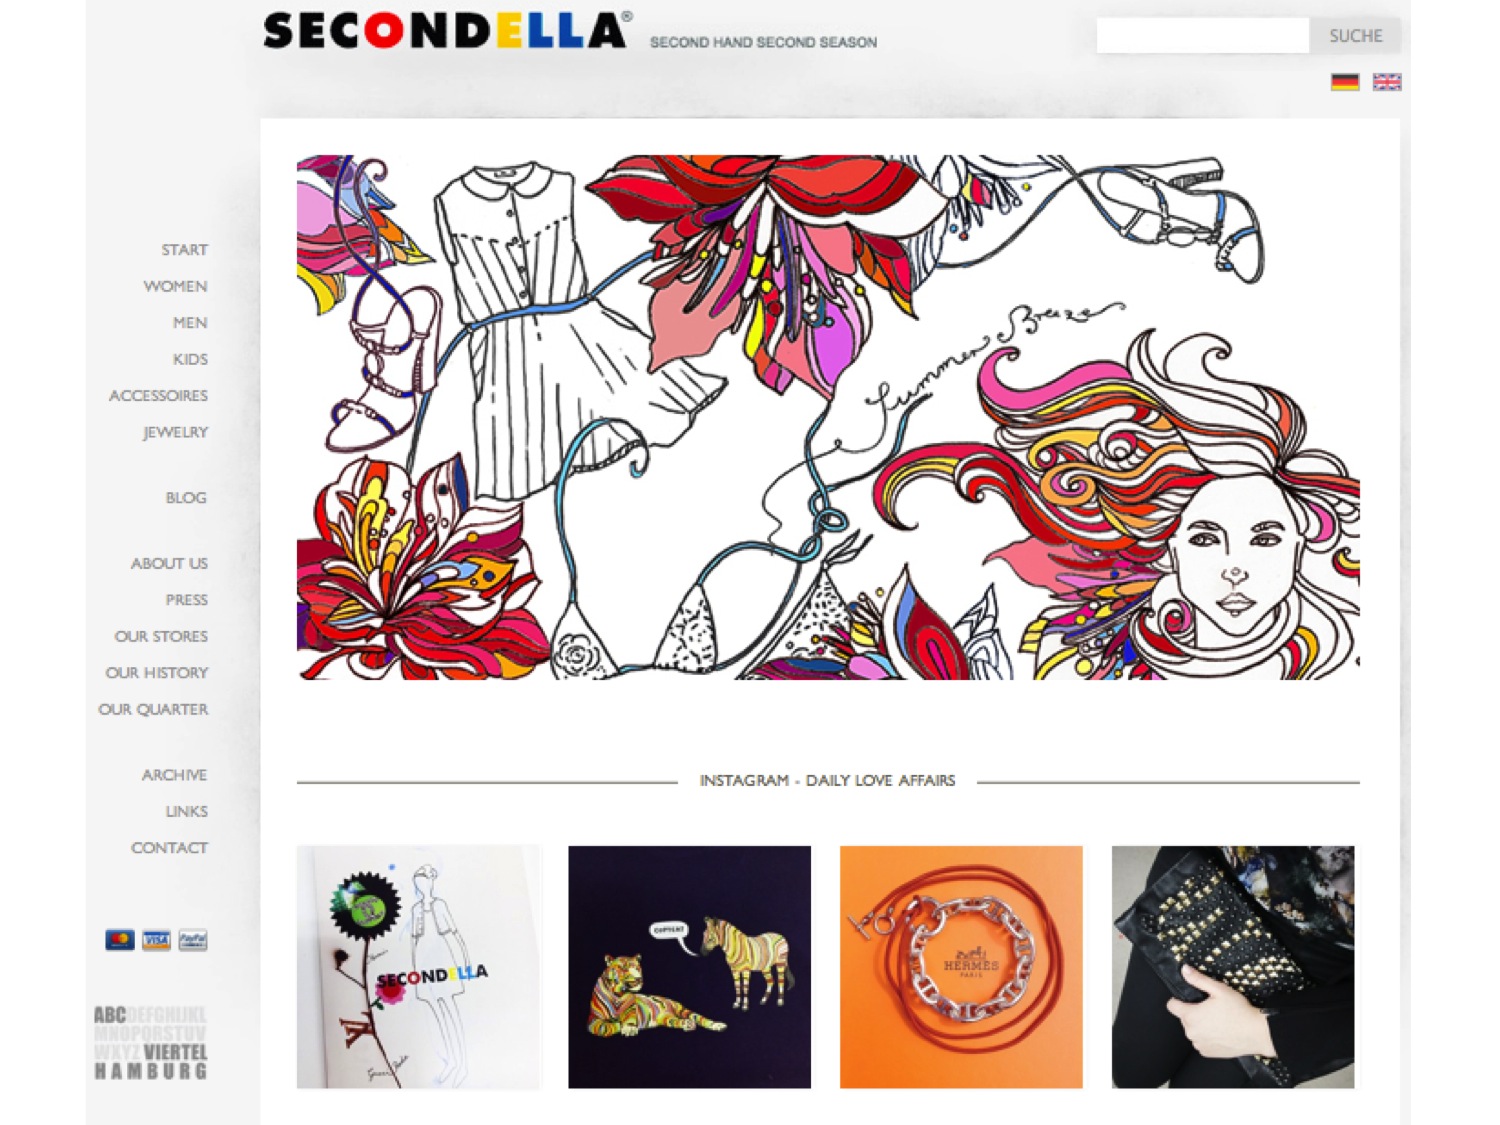The width and height of the screenshot is (1500, 1125).
Task: Visit the OUR STORES page
Action: click(161, 636)
